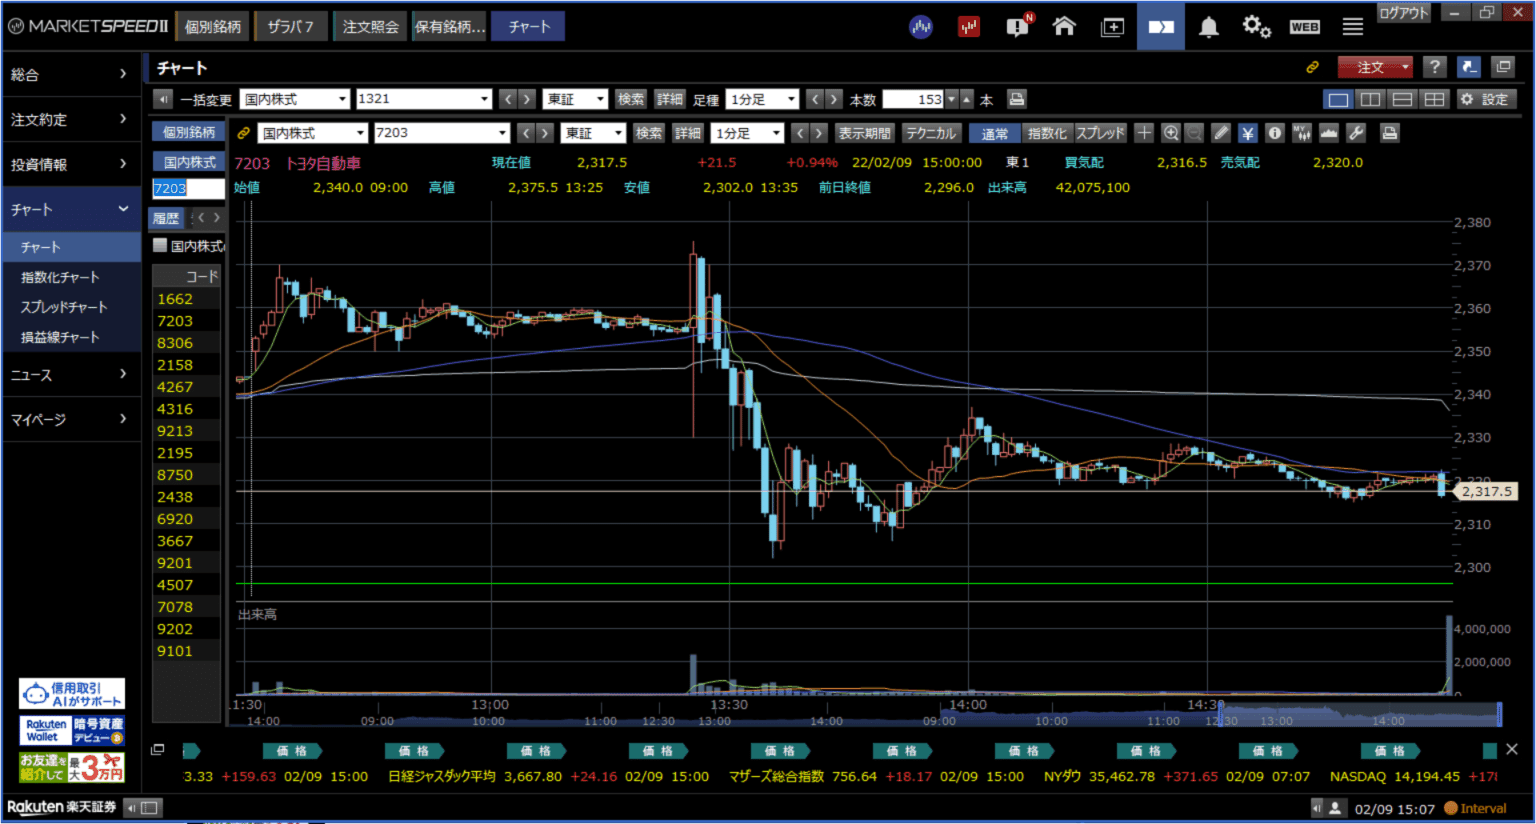The height and width of the screenshot is (824, 1536).
Task: Toggle the yen price display icon
Action: (x=1248, y=133)
